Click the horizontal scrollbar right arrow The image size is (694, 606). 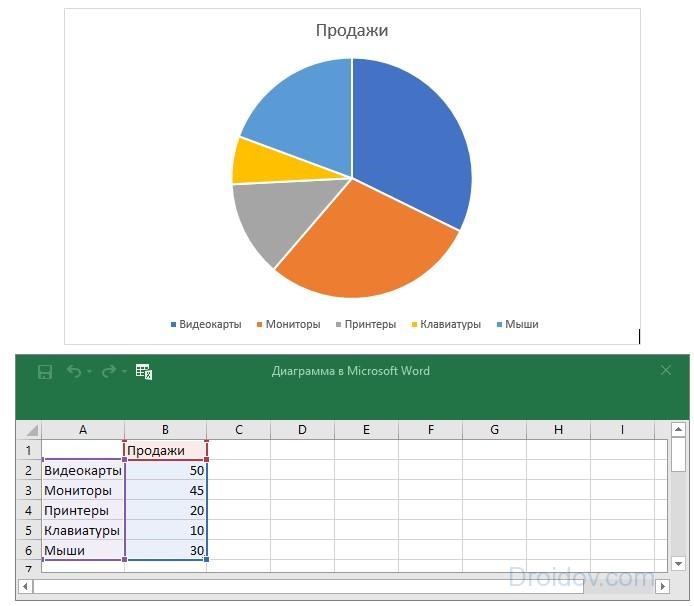coord(663,587)
